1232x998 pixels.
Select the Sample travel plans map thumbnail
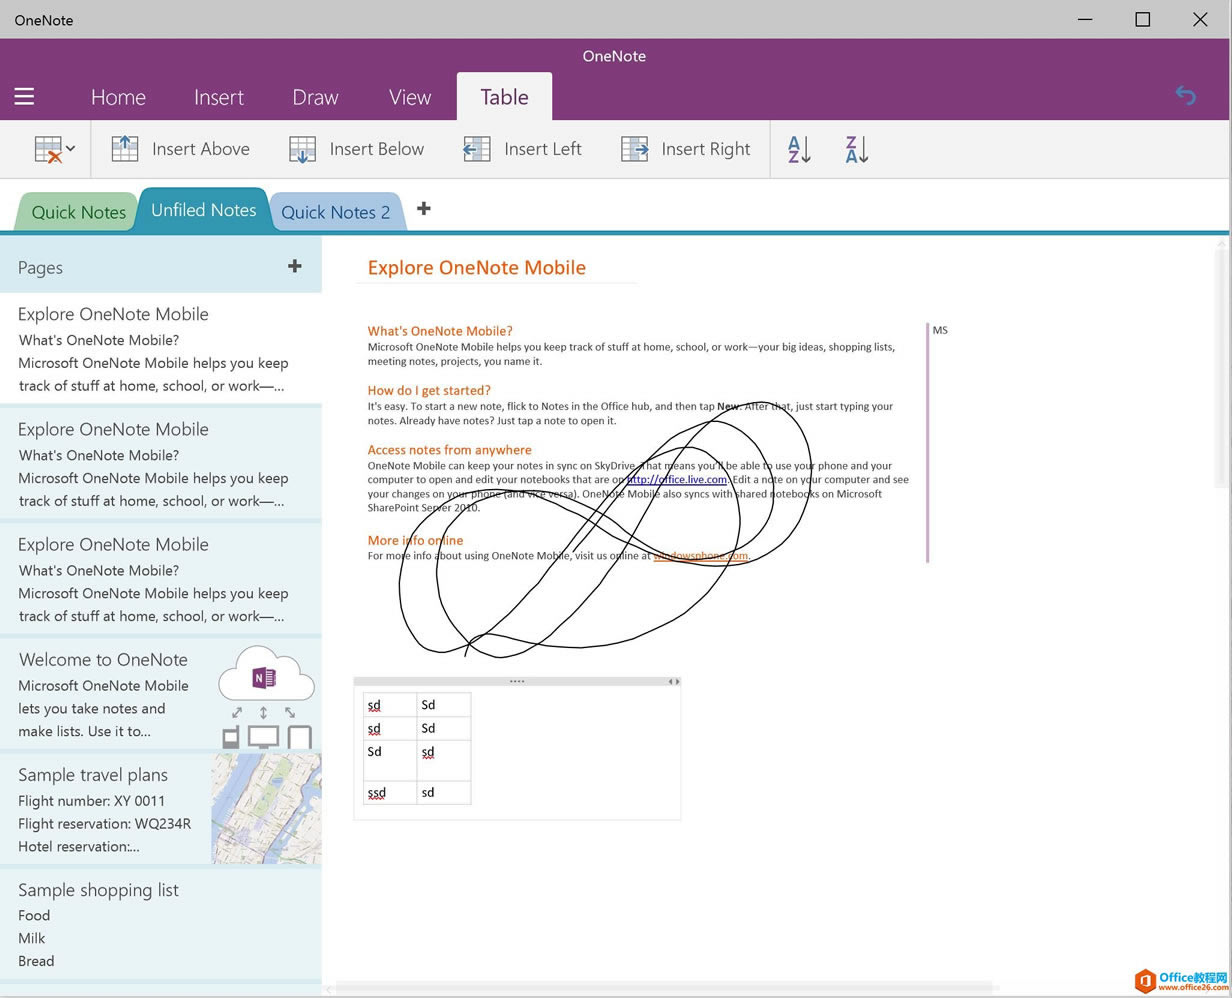pos(266,808)
